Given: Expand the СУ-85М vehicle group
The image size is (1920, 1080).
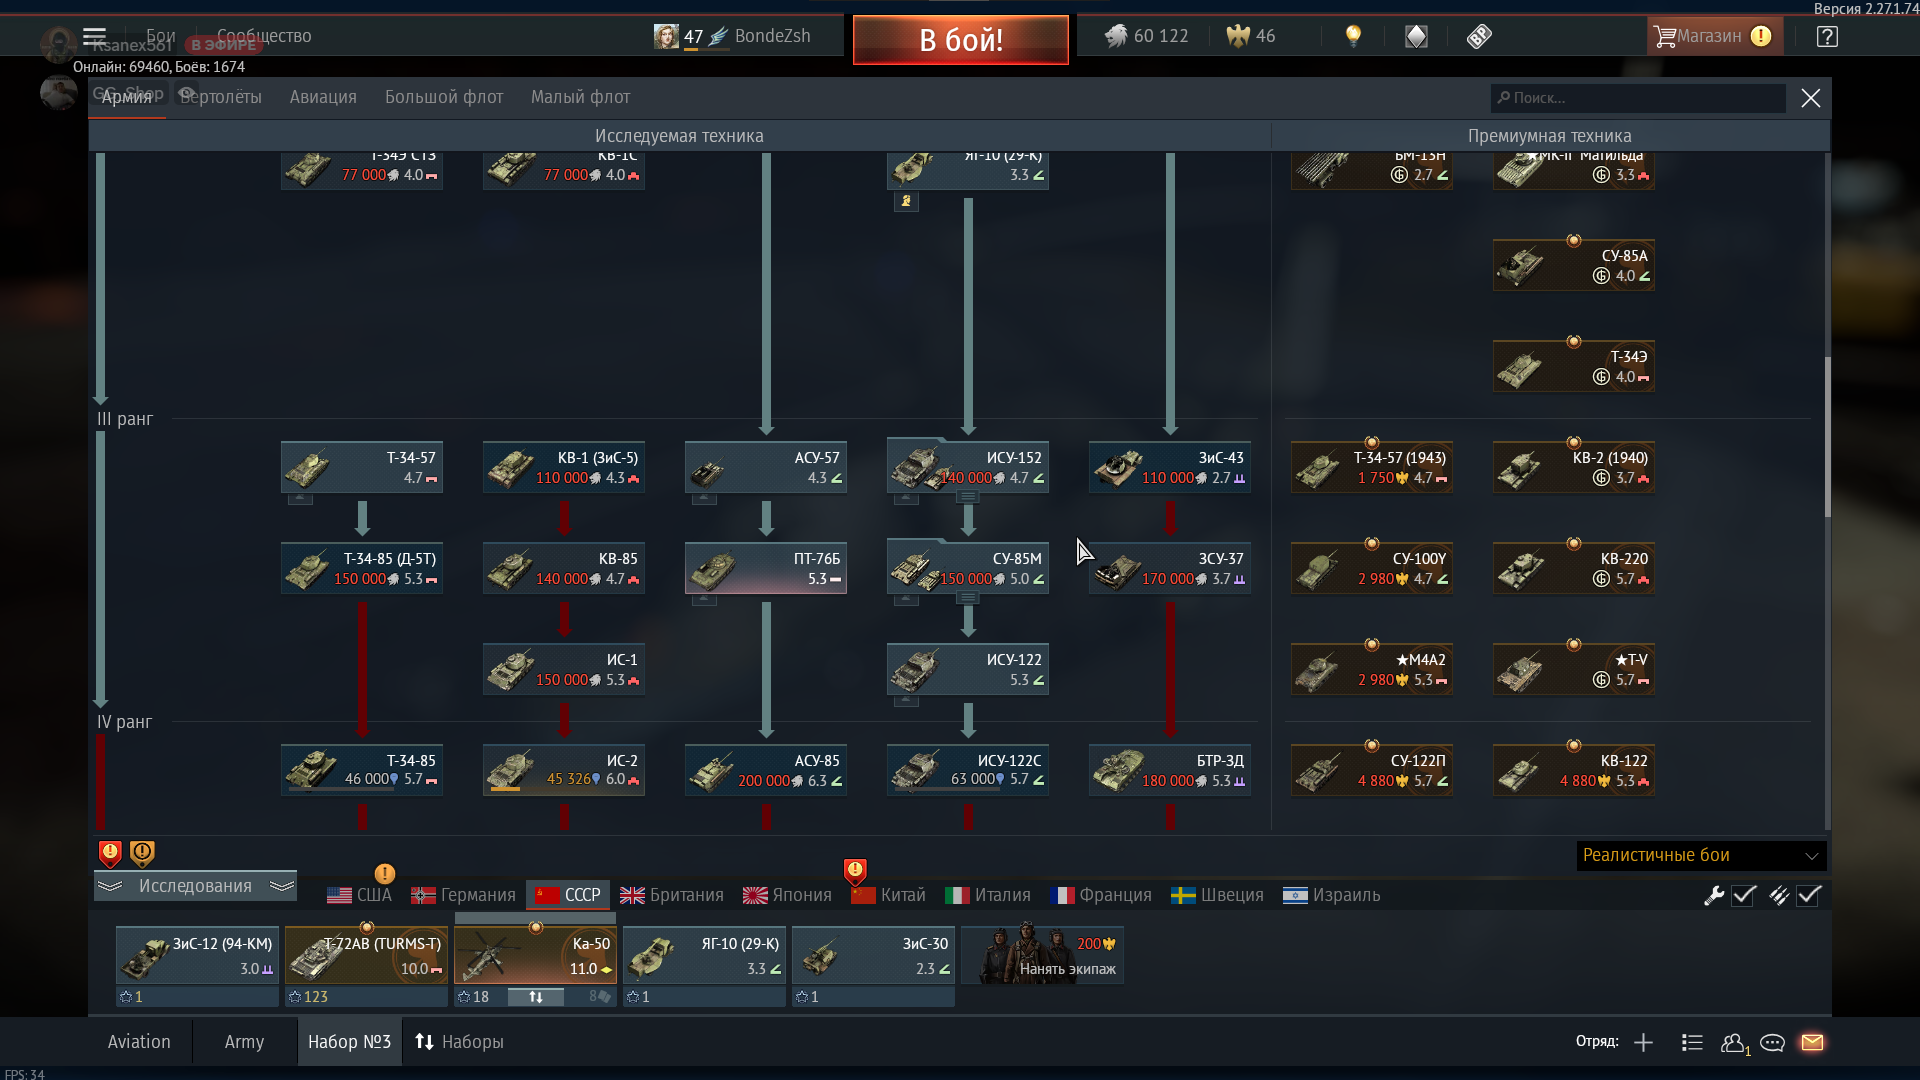Looking at the screenshot, I should click(x=967, y=598).
